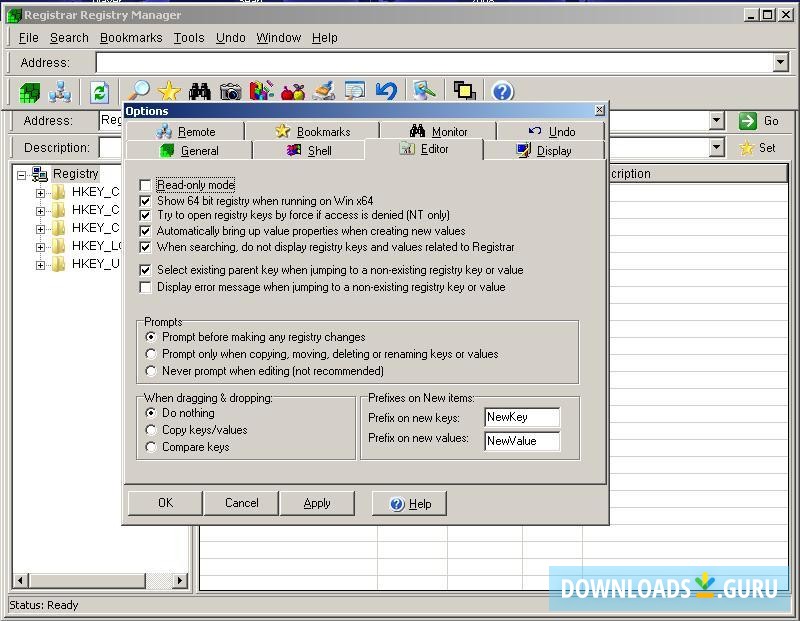
Task: Click the green registry cube toolbar icon
Action: 30,92
